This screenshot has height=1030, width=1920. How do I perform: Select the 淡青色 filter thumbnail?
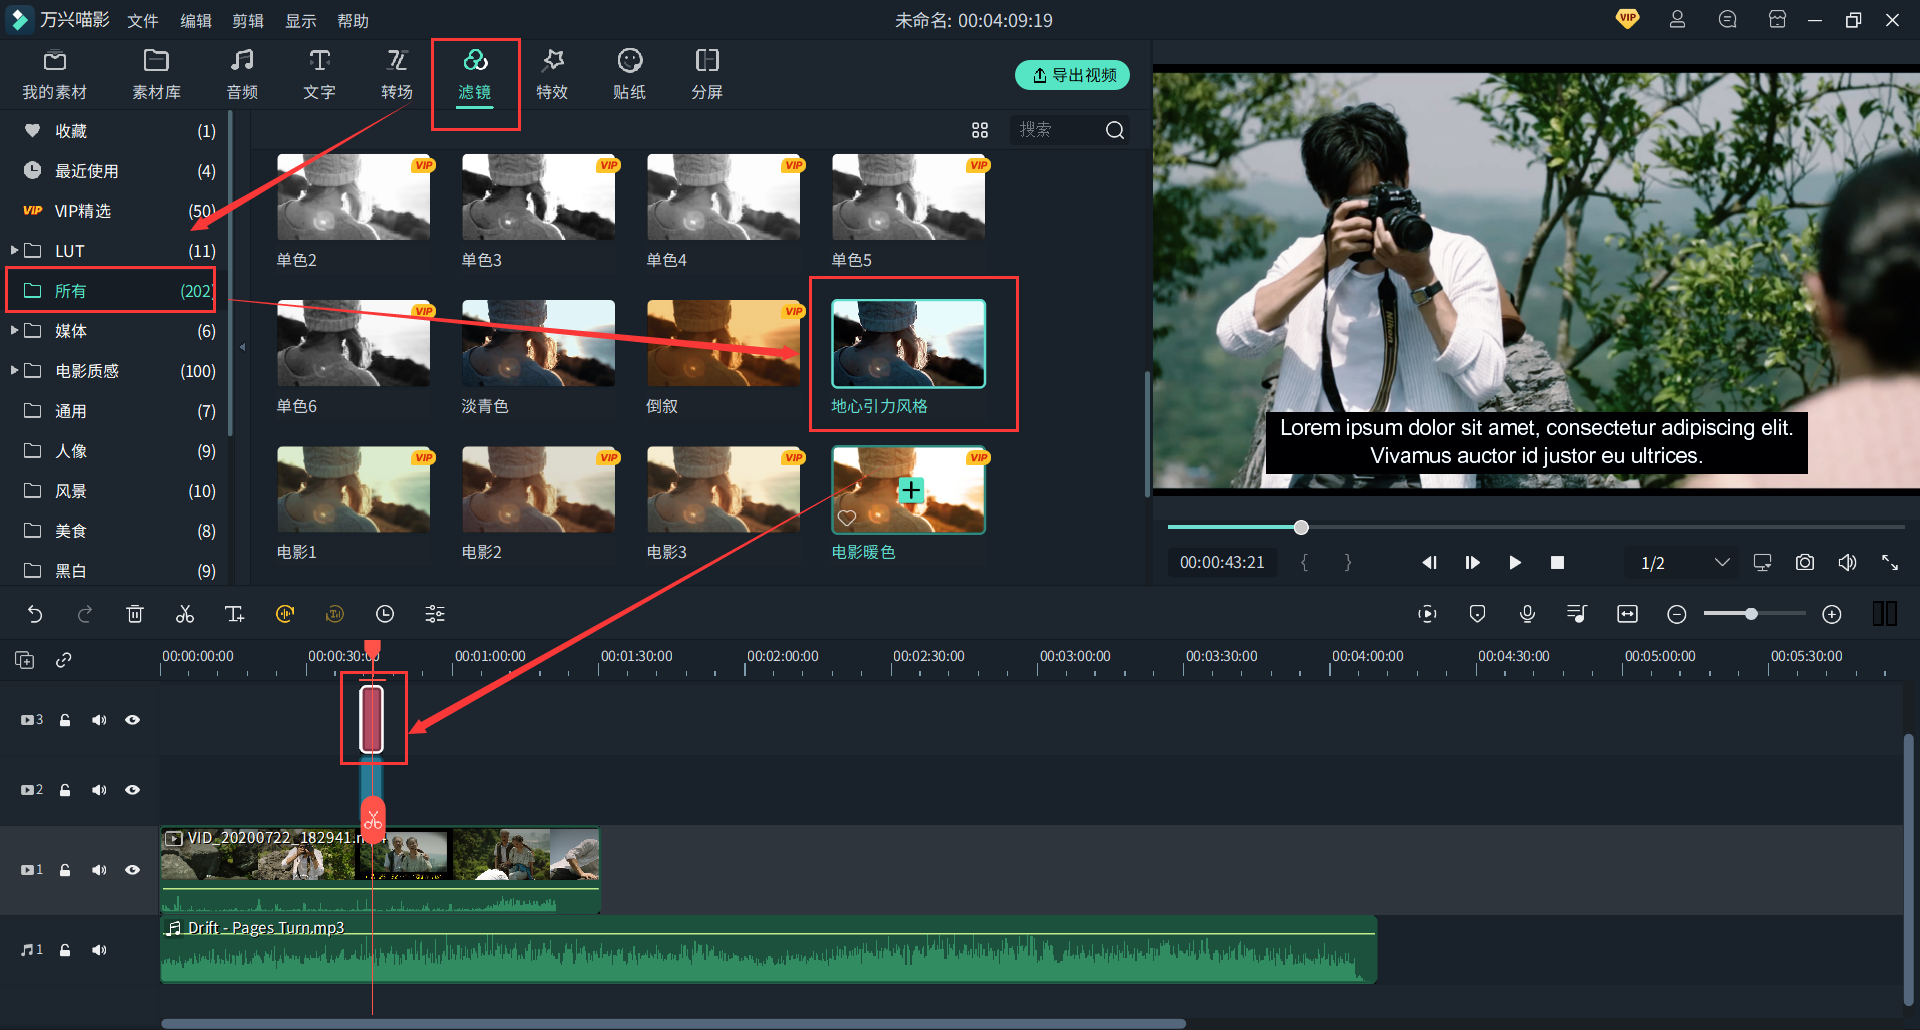point(538,344)
